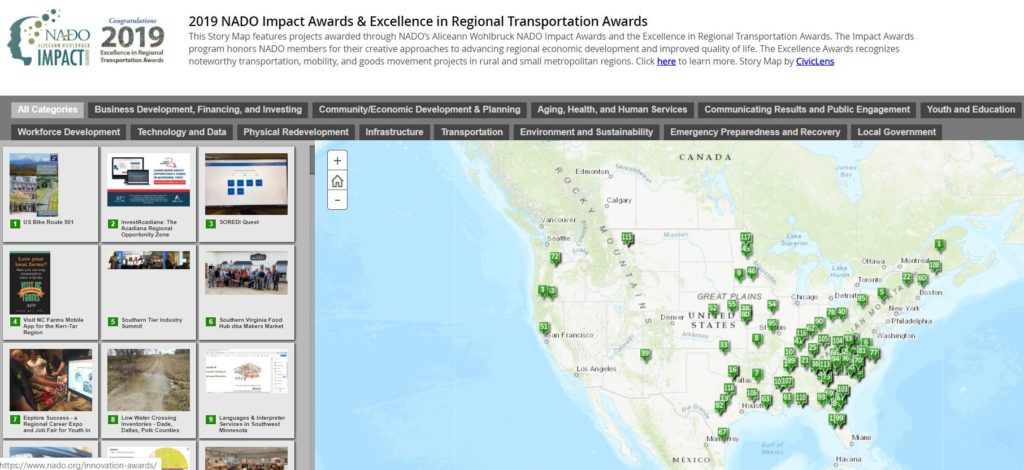Select Emergency Preparedness and Recovery tab
This screenshot has width=1024, height=470.
pos(755,132)
